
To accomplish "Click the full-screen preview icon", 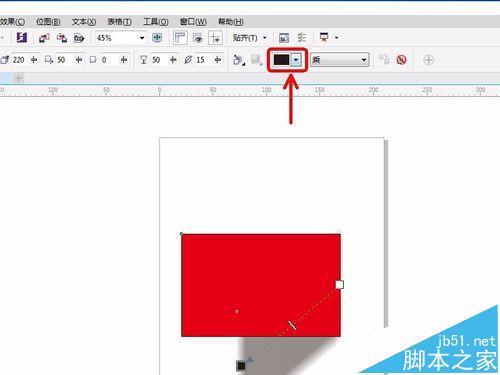I will tap(157, 38).
